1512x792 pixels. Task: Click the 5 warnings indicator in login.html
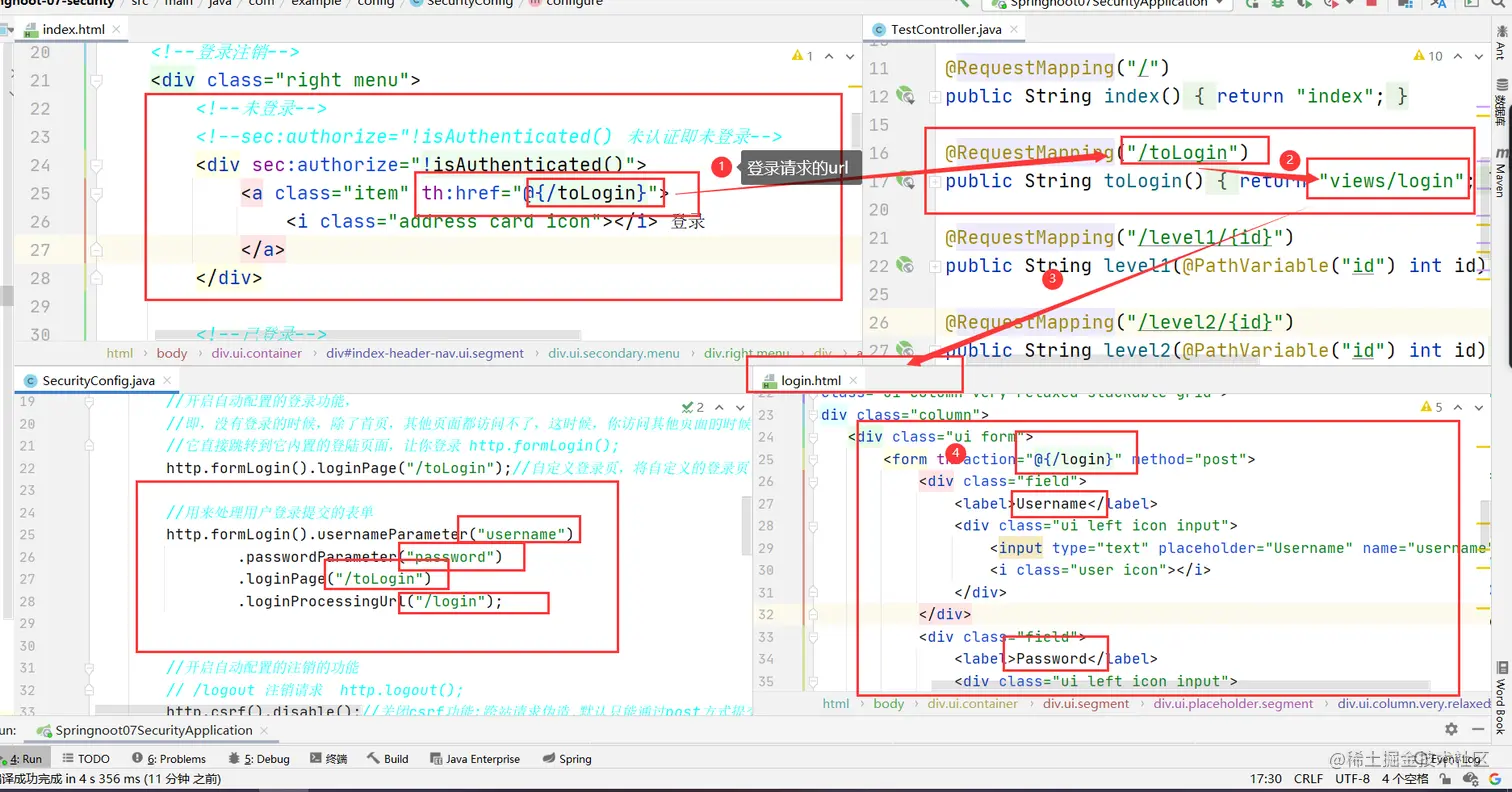[x=1431, y=407]
